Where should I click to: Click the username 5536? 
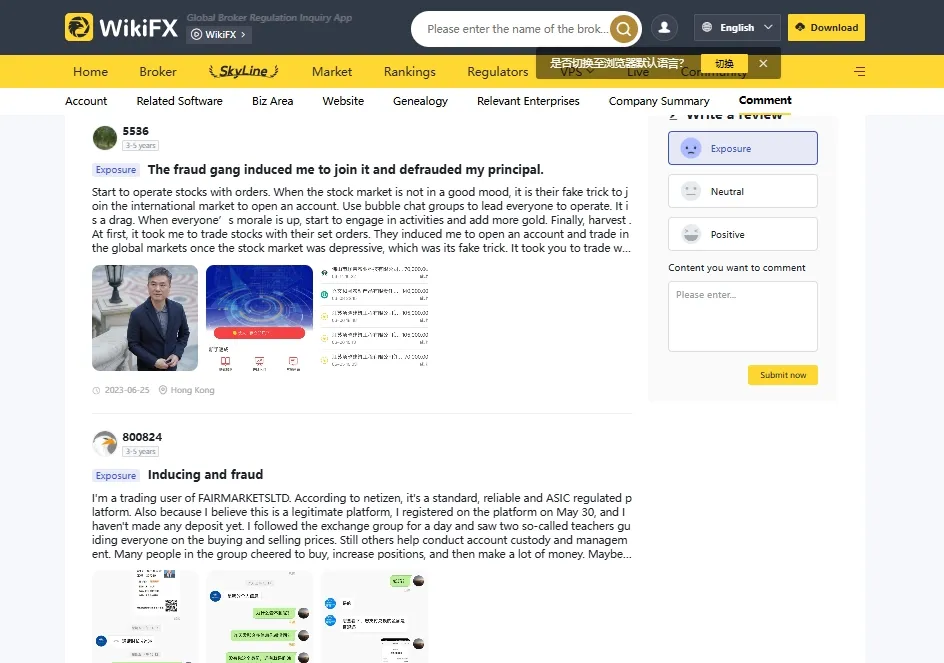click(x=135, y=131)
